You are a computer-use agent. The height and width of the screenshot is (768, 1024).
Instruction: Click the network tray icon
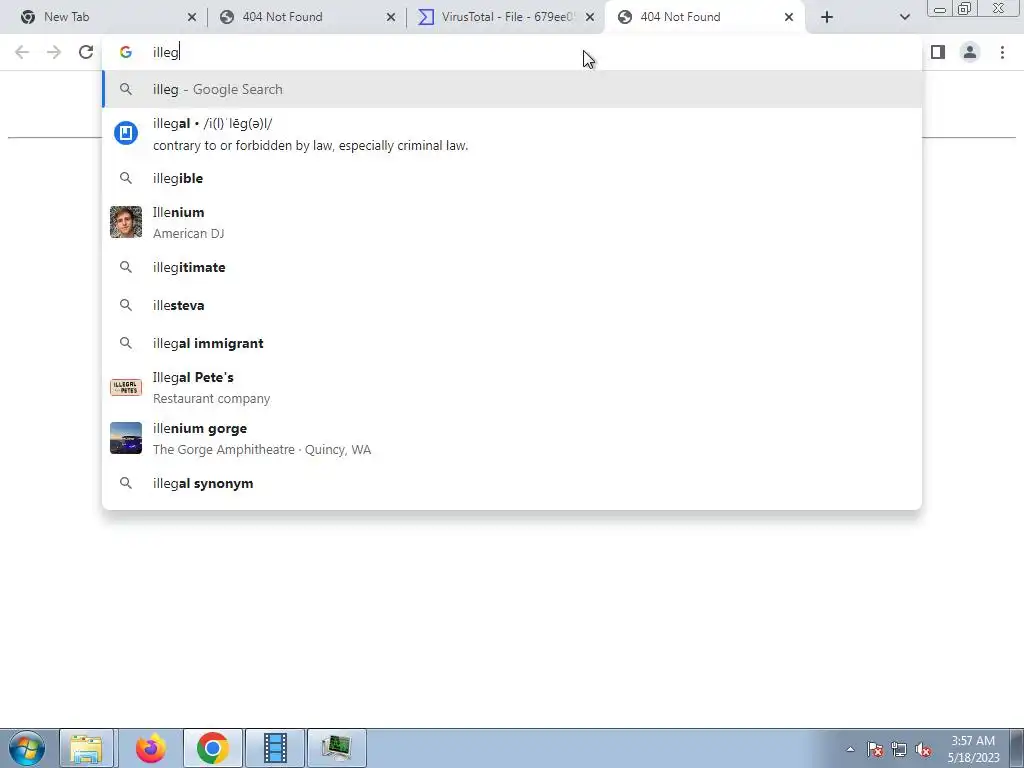tap(899, 749)
